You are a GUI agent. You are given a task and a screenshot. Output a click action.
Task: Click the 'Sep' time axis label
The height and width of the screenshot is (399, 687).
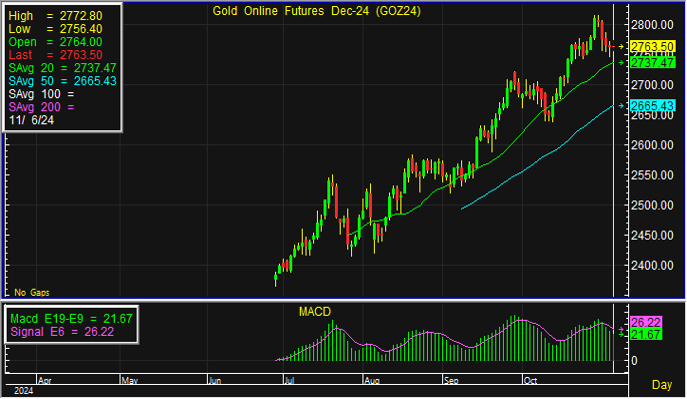[x=451, y=381]
